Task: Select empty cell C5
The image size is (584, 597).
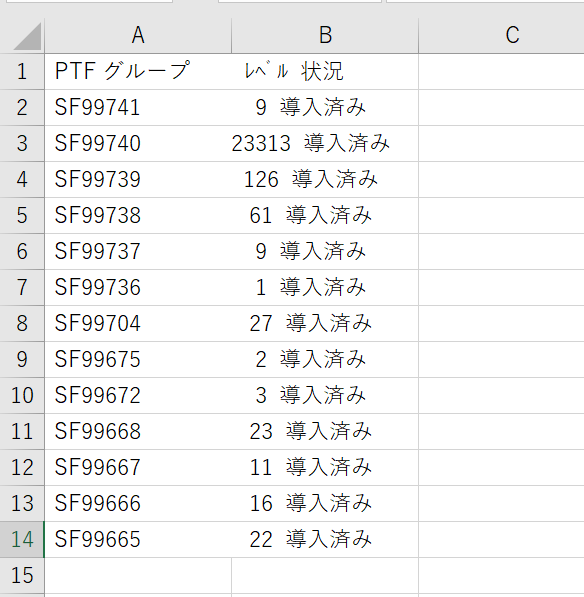Action: pos(501,215)
